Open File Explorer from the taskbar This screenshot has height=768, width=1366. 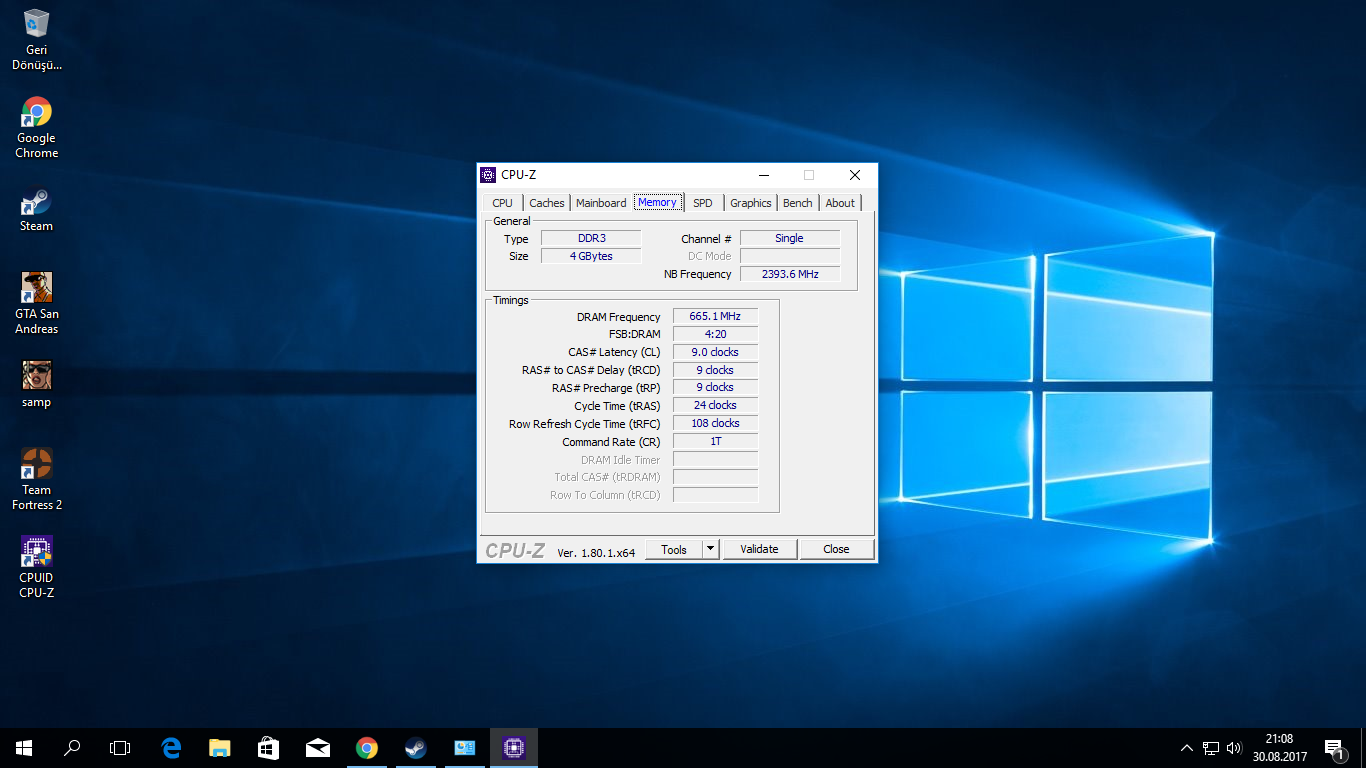coord(220,747)
